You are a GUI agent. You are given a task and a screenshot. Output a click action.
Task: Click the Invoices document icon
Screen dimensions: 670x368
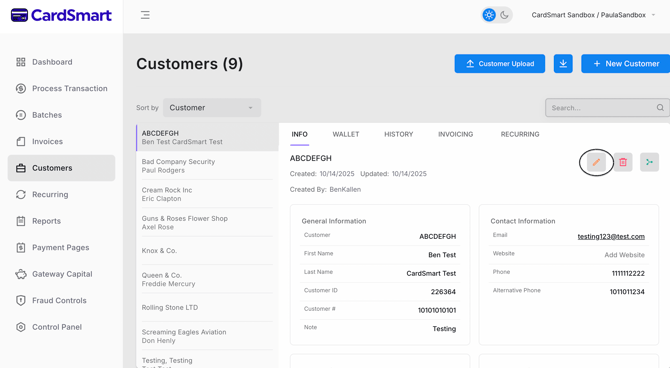coord(21,141)
